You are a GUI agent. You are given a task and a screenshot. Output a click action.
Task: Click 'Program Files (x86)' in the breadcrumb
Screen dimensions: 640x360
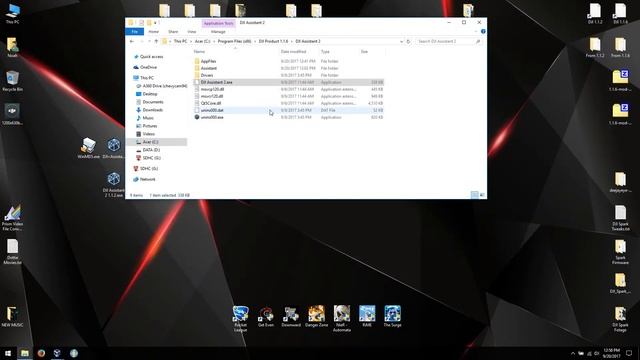tap(234, 41)
